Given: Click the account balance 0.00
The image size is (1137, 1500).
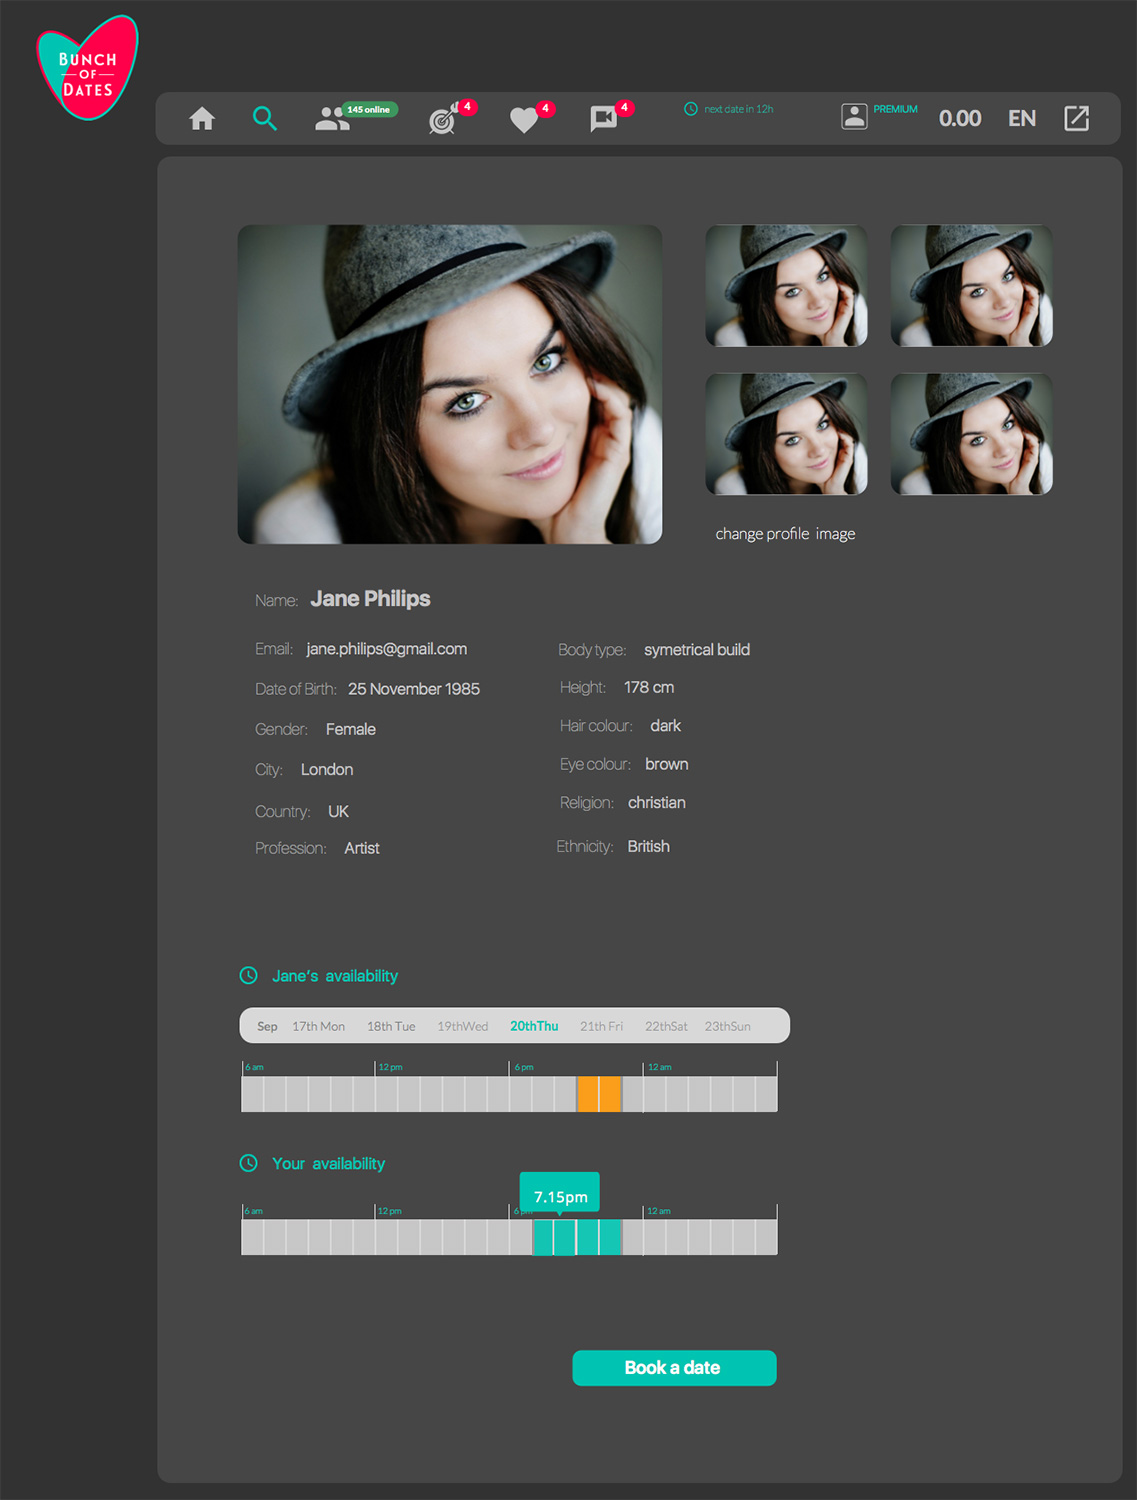Looking at the screenshot, I should pyautogui.click(x=959, y=118).
